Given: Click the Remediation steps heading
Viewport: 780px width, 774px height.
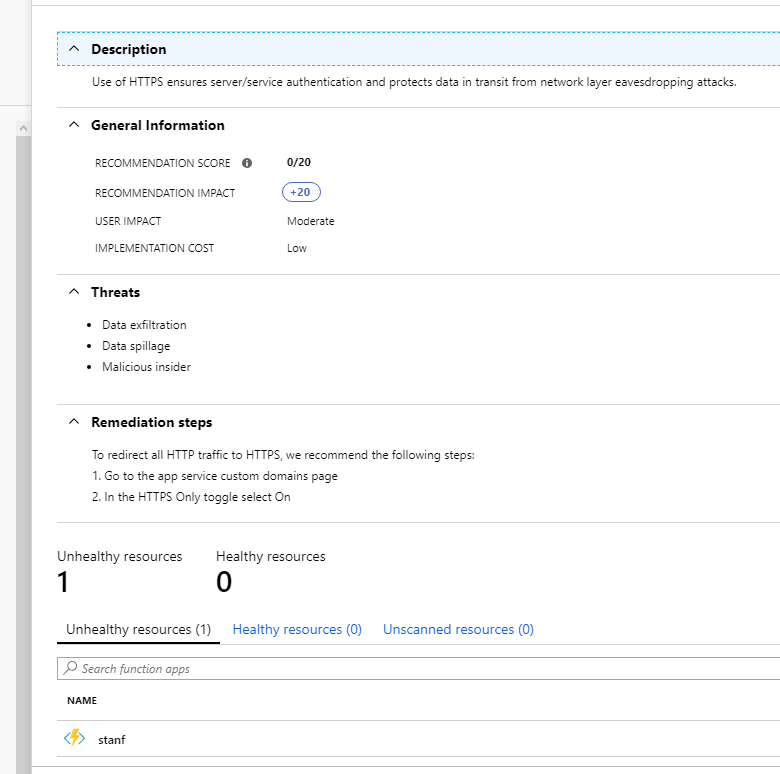Looking at the screenshot, I should 151,422.
